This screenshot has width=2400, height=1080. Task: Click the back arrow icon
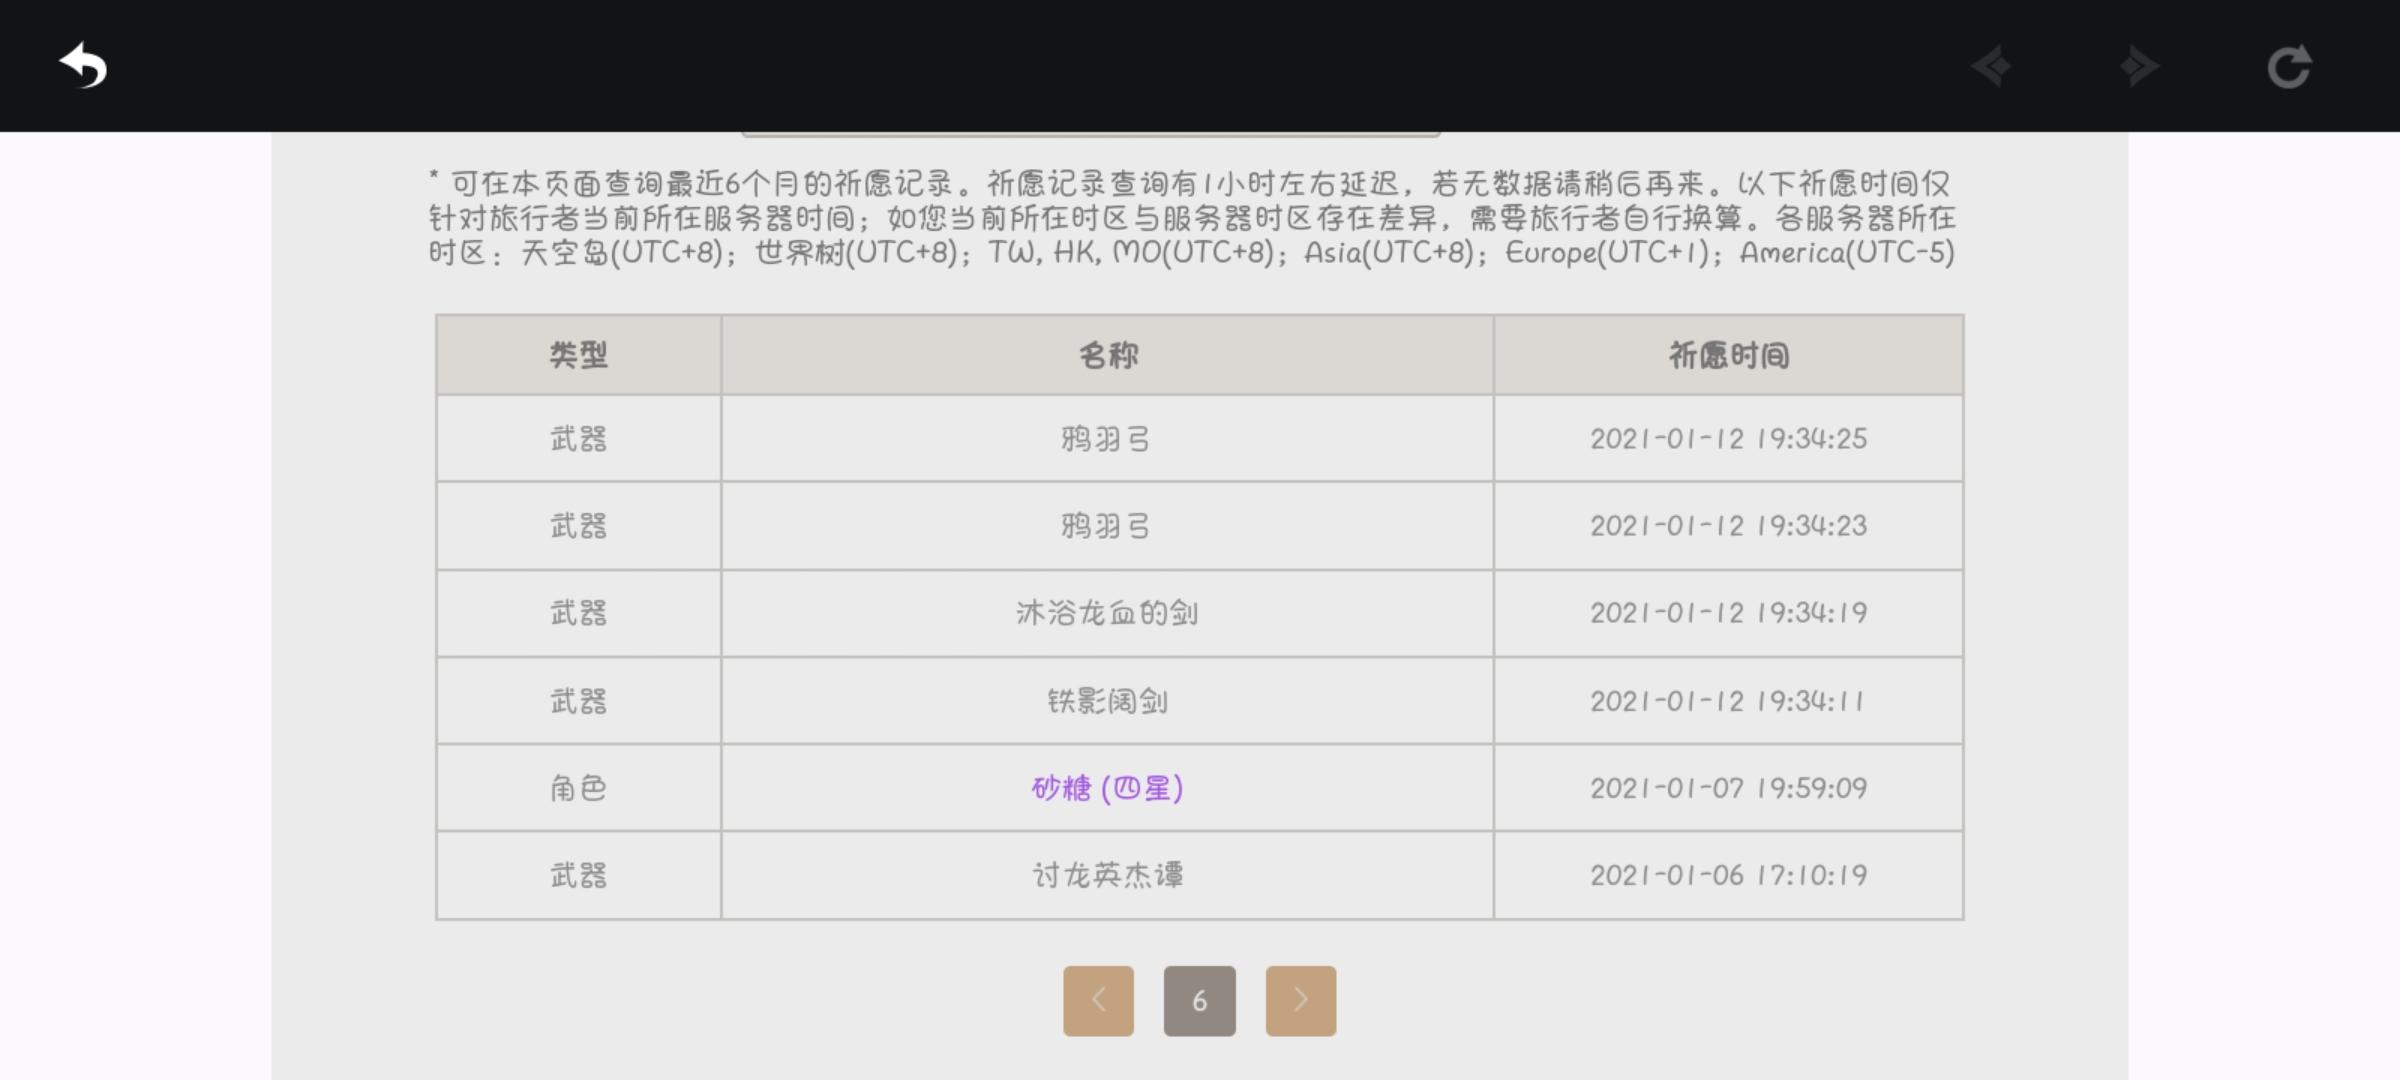[x=83, y=66]
